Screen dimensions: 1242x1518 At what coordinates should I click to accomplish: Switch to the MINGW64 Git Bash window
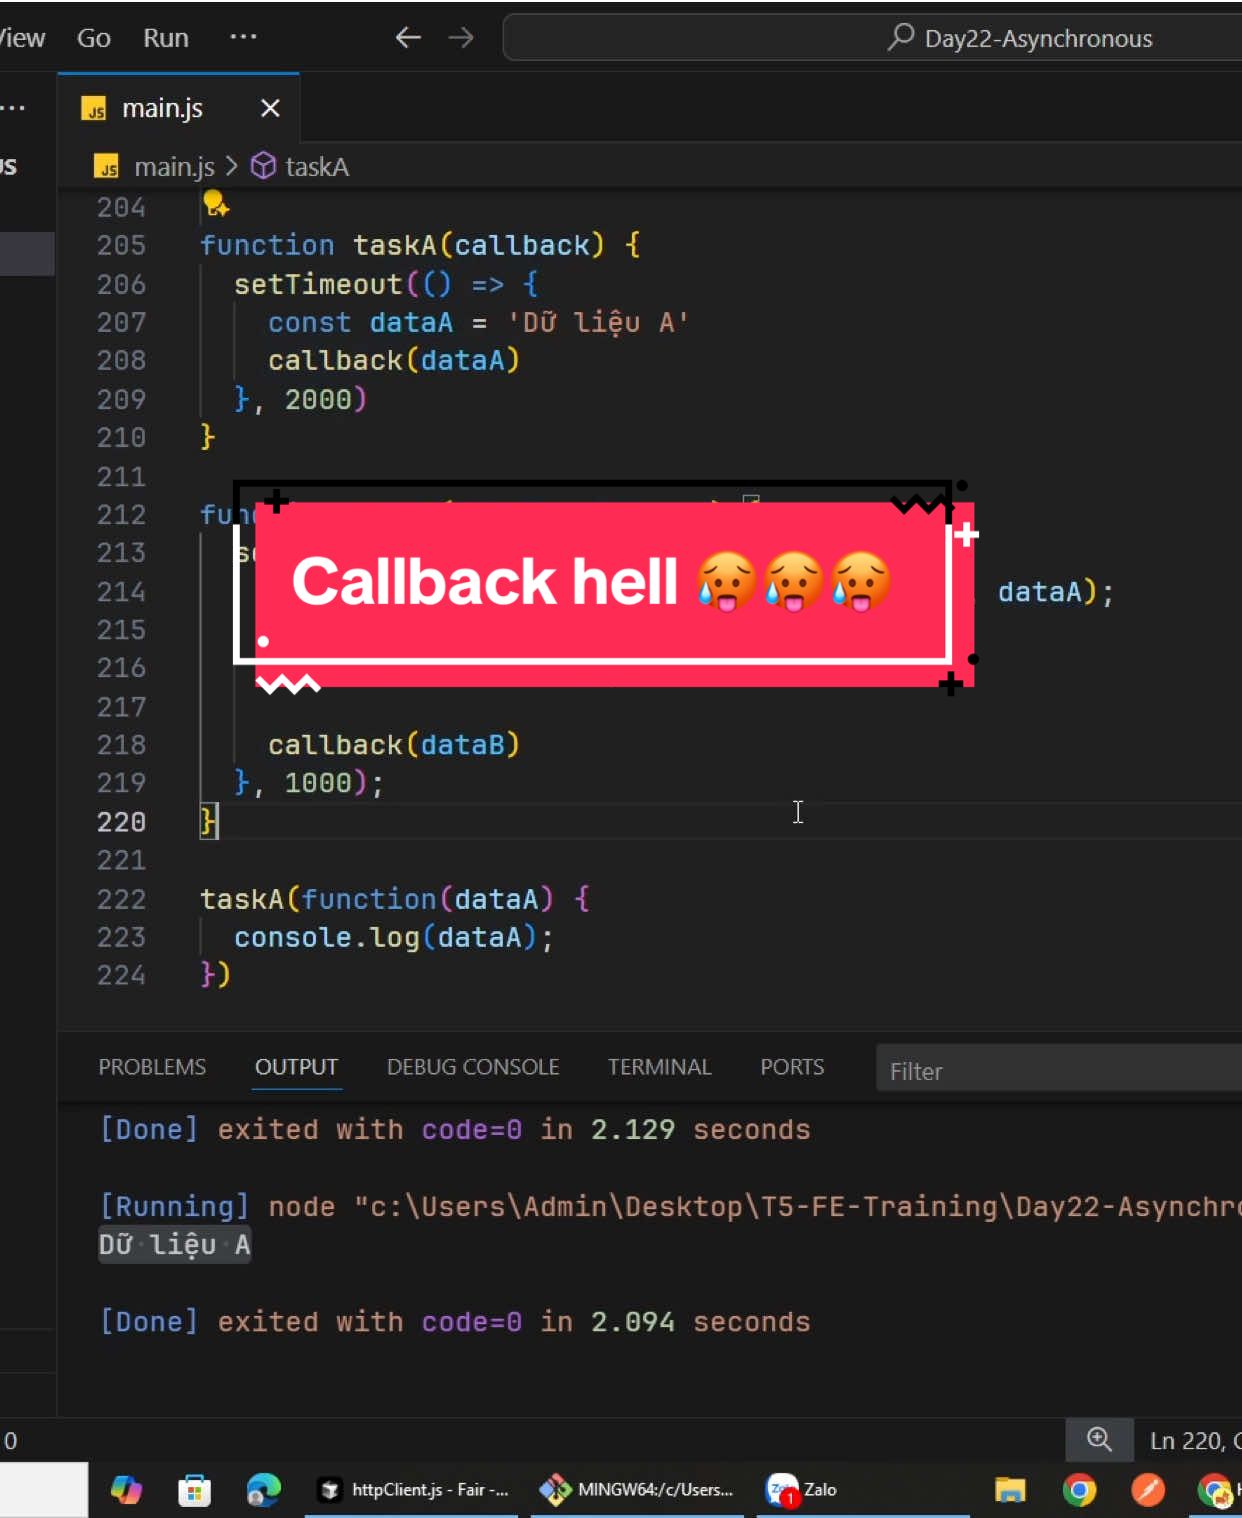tap(636, 1490)
